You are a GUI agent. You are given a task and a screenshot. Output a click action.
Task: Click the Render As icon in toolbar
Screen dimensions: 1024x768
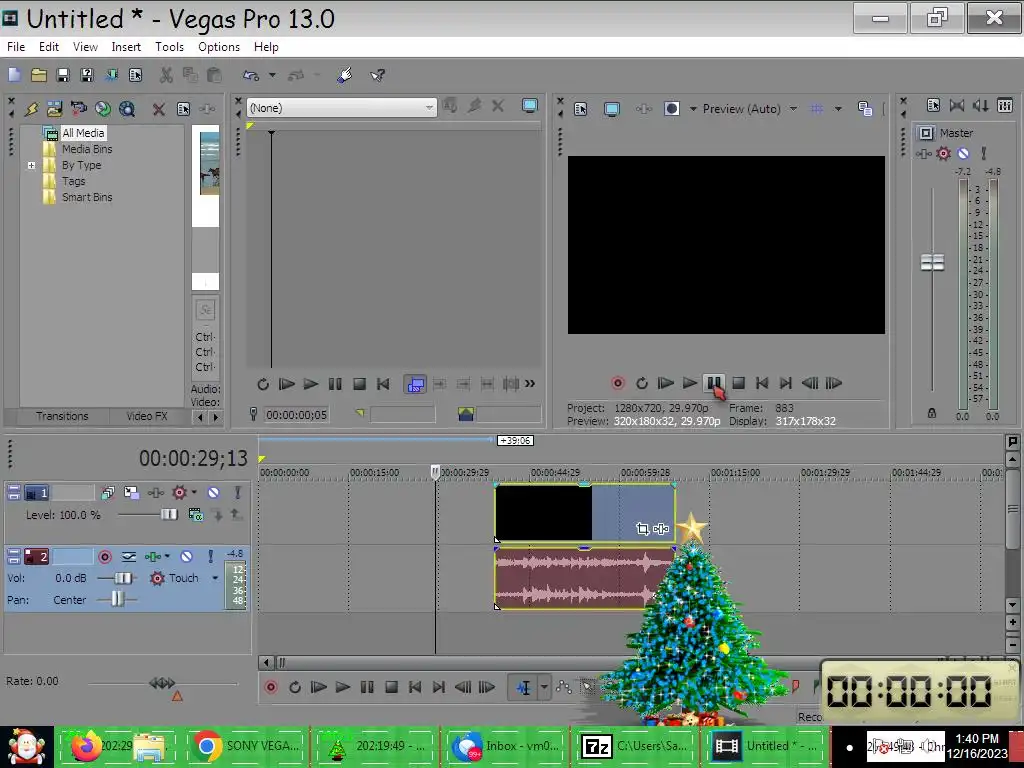click(111, 75)
